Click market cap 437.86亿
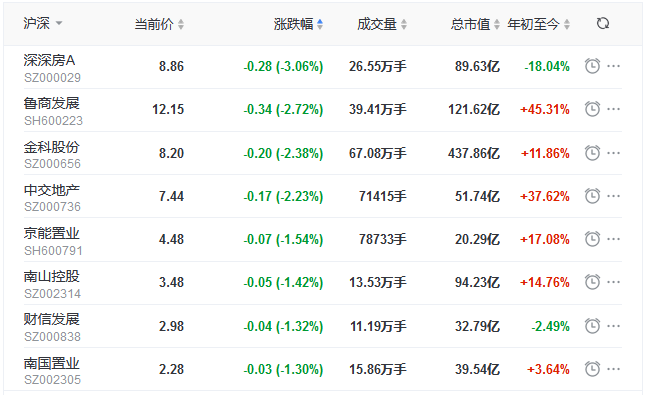This screenshot has width=647, height=395. pyautogui.click(x=474, y=154)
